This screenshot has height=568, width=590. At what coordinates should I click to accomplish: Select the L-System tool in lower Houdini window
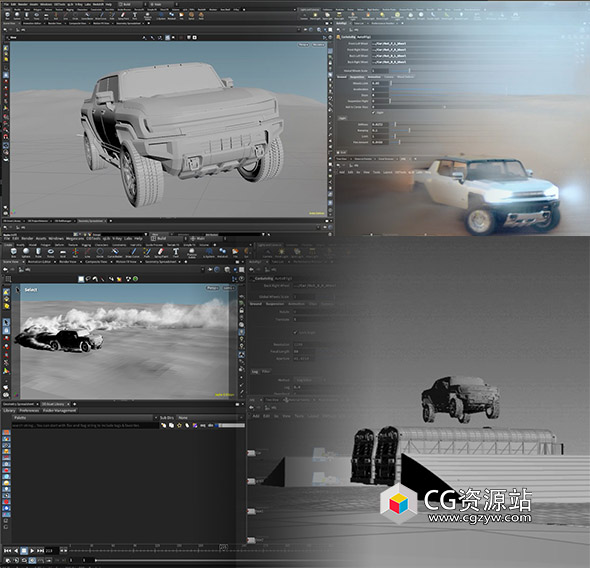click(208, 252)
